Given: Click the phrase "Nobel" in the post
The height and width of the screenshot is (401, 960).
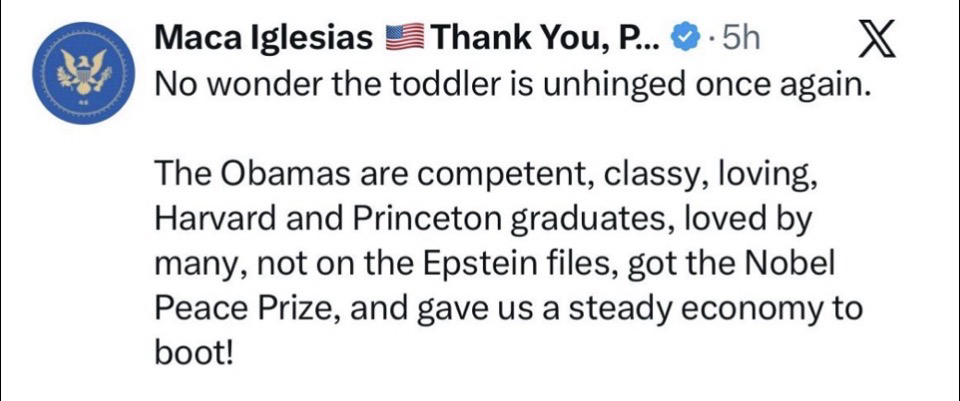Looking at the screenshot, I should (x=797, y=265).
